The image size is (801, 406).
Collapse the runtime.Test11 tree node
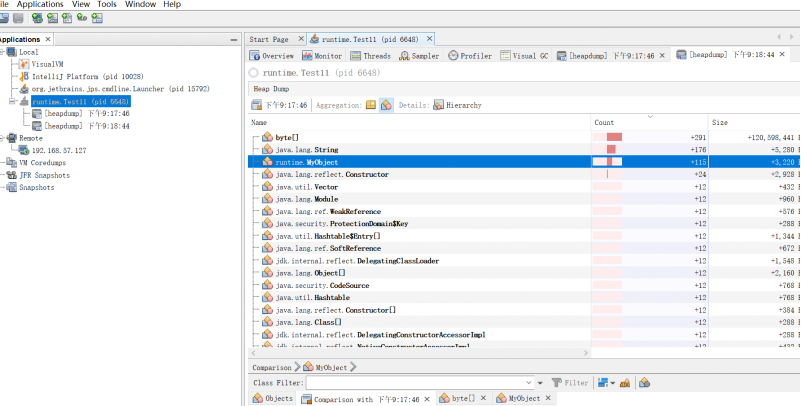[12, 101]
